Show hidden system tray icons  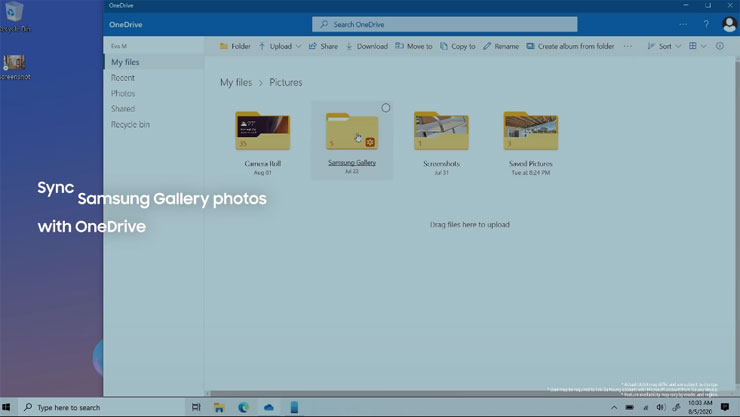614,408
